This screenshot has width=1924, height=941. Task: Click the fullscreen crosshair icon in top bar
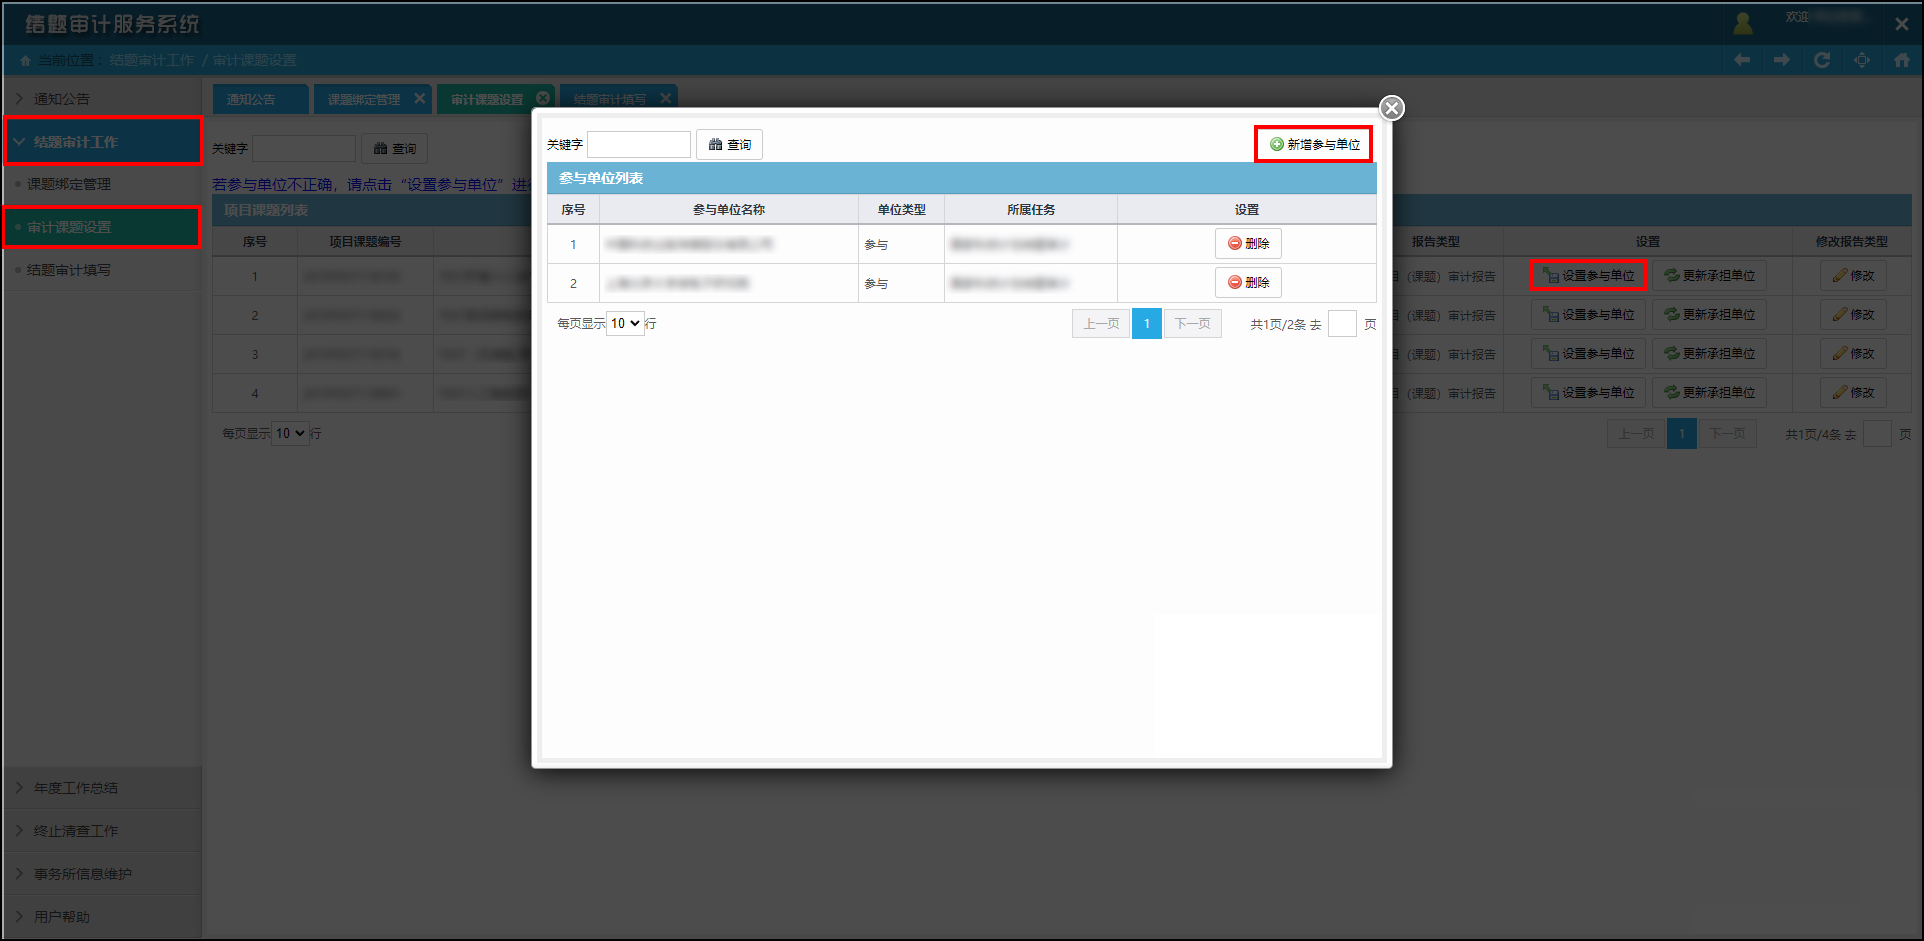[x=1861, y=60]
